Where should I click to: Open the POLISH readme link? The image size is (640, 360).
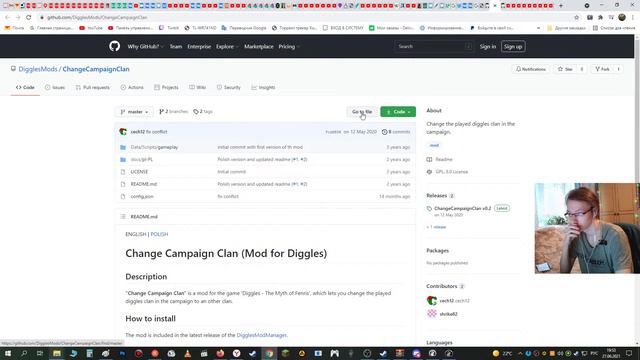click(x=159, y=234)
